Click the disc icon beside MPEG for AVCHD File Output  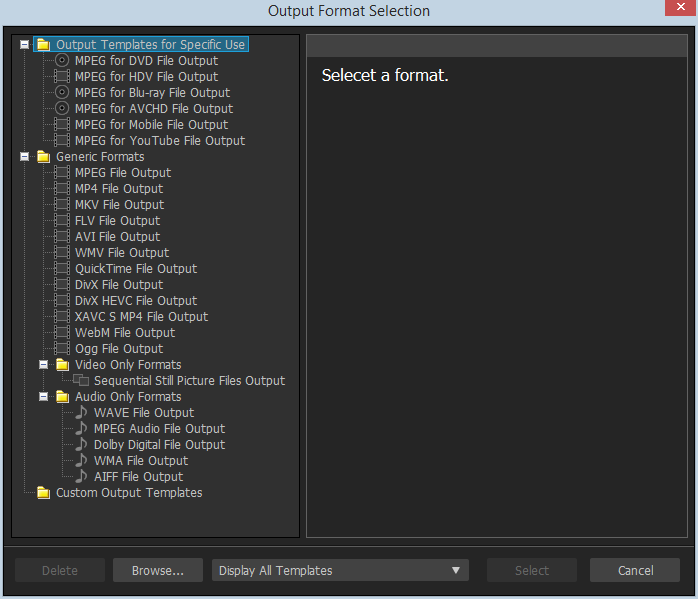[x=62, y=109]
